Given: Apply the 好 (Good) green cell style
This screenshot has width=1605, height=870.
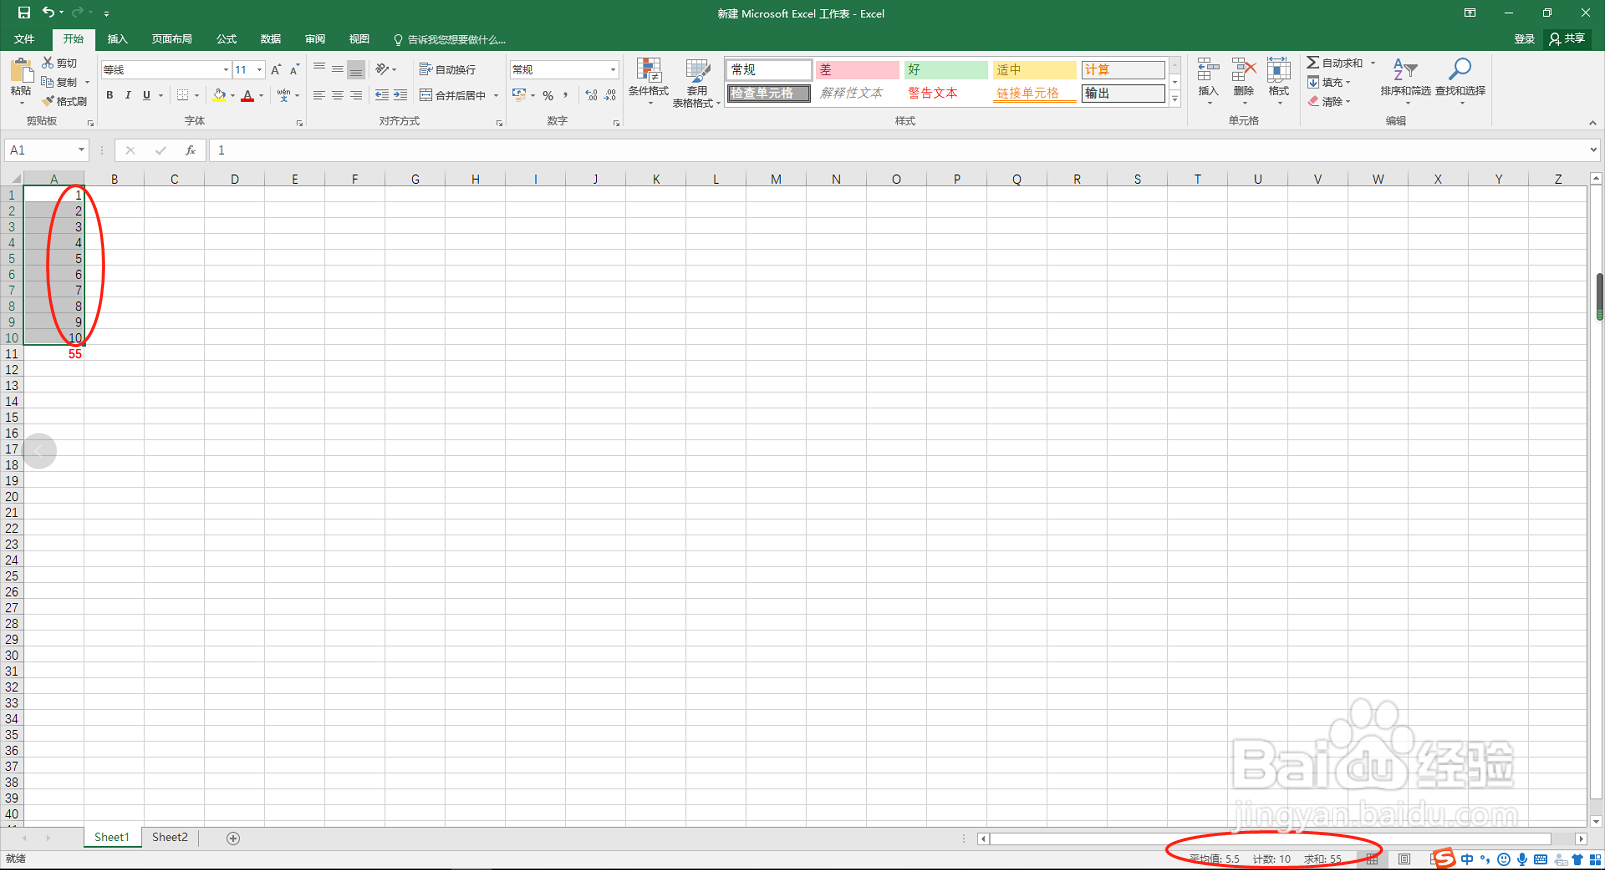Looking at the screenshot, I should click(x=945, y=70).
